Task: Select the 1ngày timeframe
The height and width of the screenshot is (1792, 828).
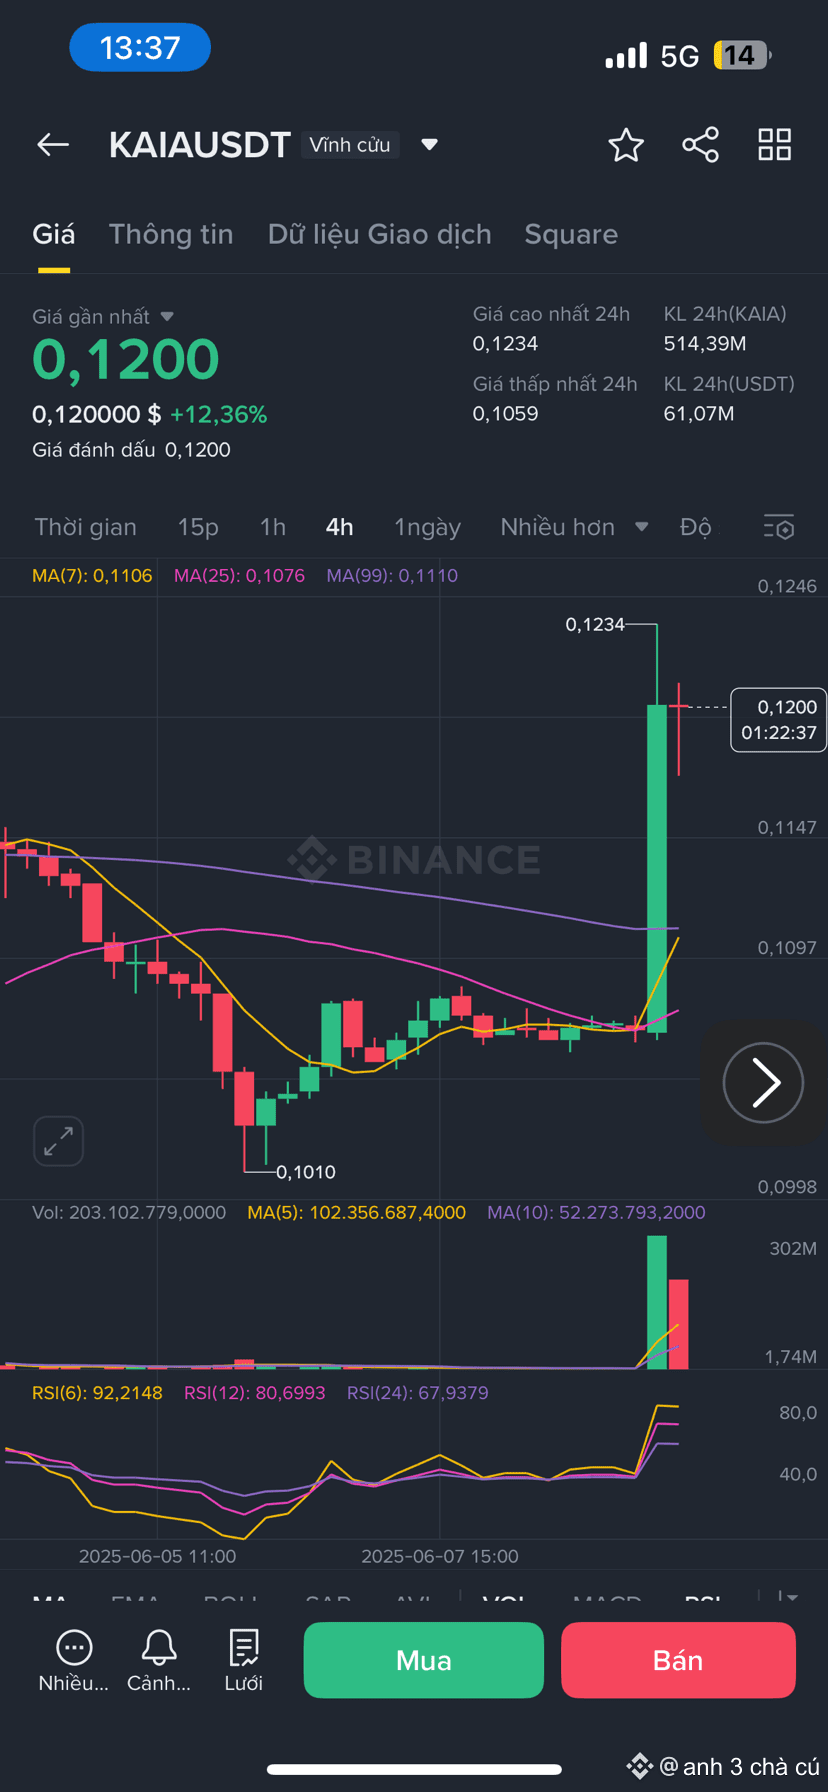Action: 427,527
